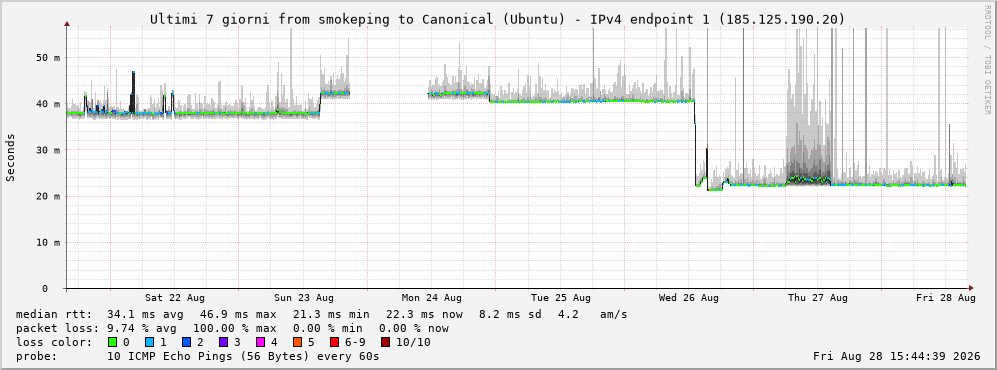
Task: Click the Wed 26 Aug axis label
Action: pyautogui.click(x=689, y=298)
